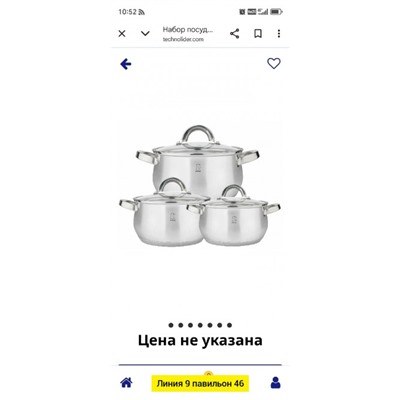Bookmark the page with bookmark icon
The image size is (400, 400).
click(258, 34)
